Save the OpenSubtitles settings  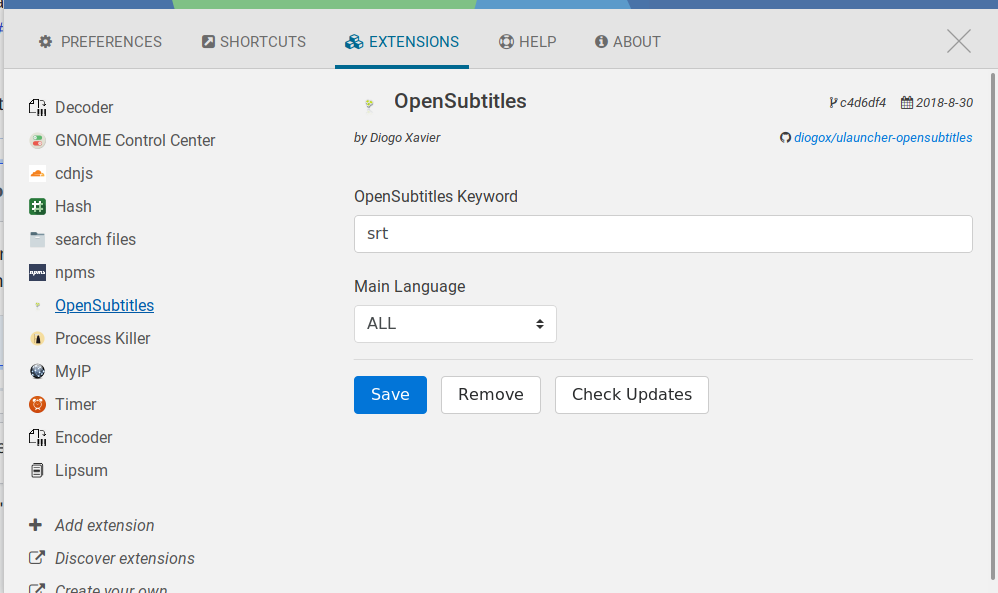pos(390,395)
